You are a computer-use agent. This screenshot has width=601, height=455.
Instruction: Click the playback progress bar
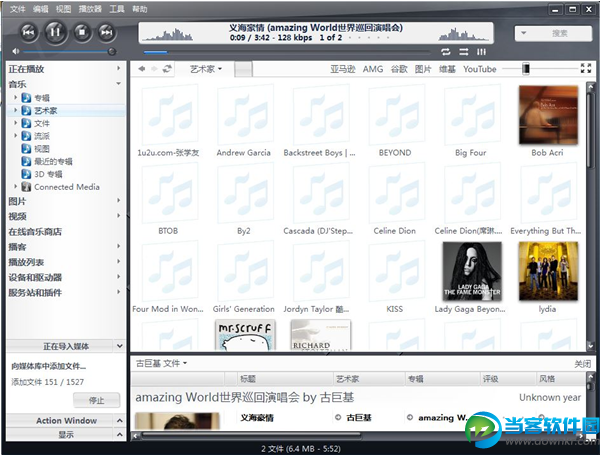pyautogui.click(x=286, y=52)
